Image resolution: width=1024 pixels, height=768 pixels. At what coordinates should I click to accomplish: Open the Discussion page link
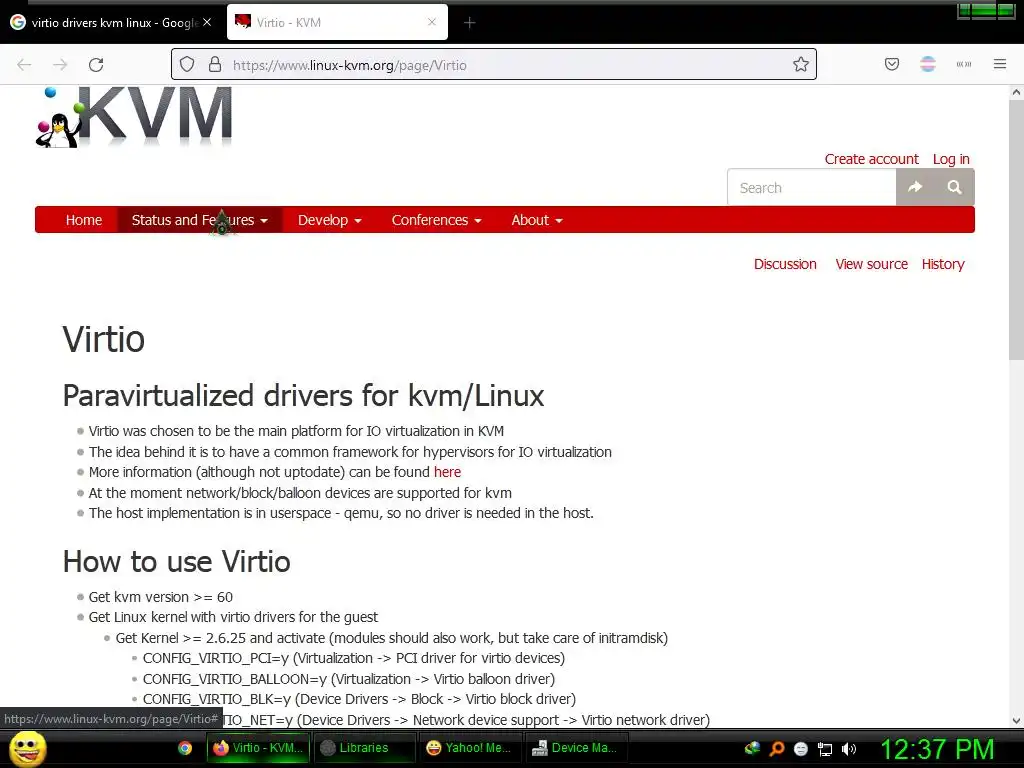785,264
